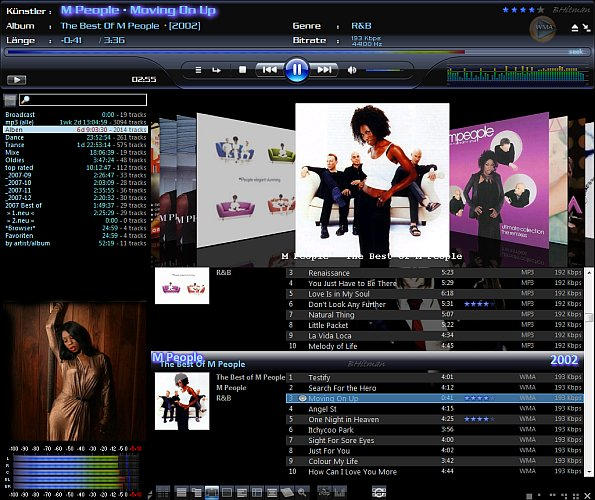Select track You Just Have to Be There
This screenshot has width=595, height=500.
(x=434, y=283)
